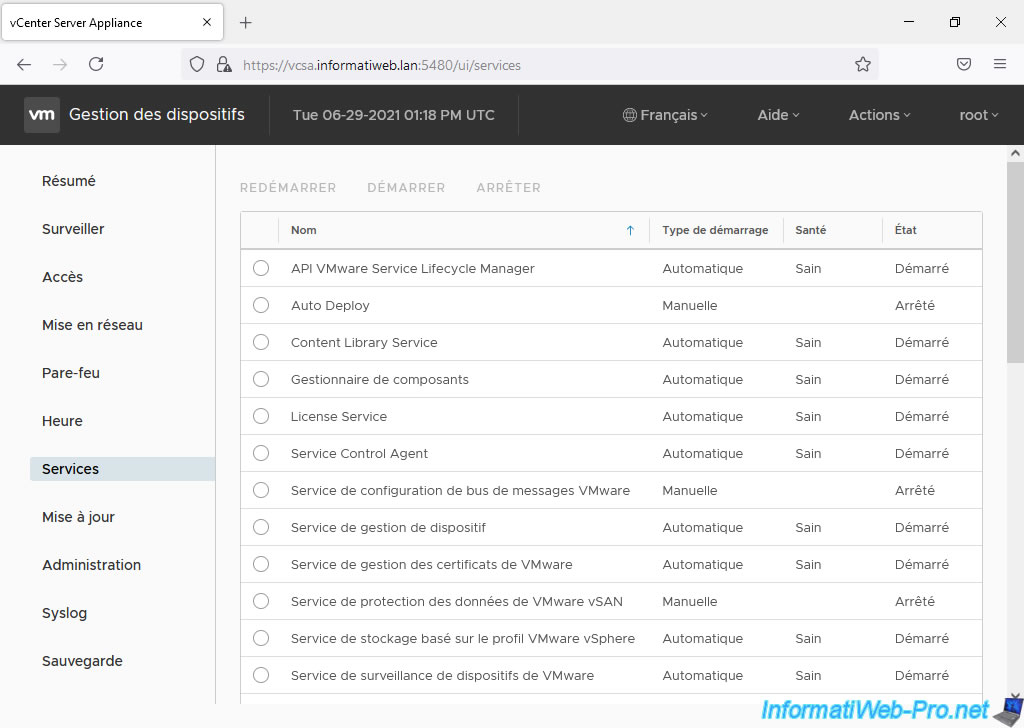The width and height of the screenshot is (1024, 728).
Task: Select the Gestionnaire de composants radio
Action: coord(261,379)
